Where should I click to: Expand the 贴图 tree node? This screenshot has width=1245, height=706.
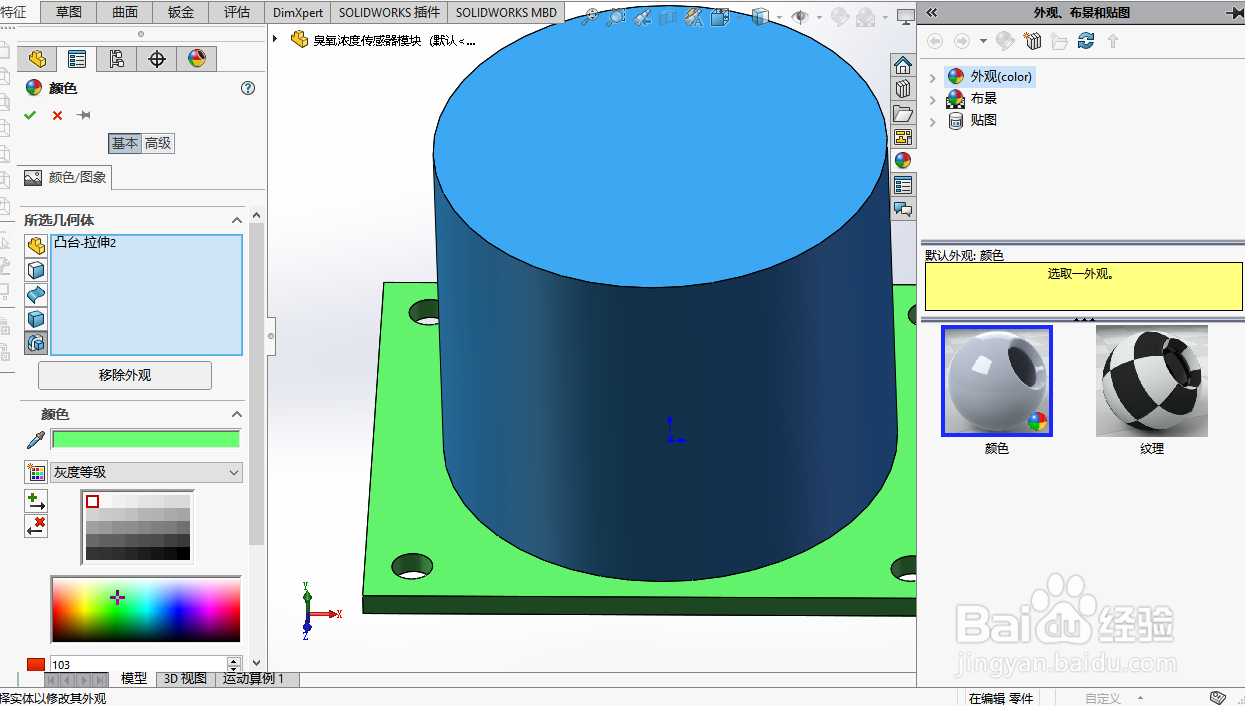(x=933, y=121)
